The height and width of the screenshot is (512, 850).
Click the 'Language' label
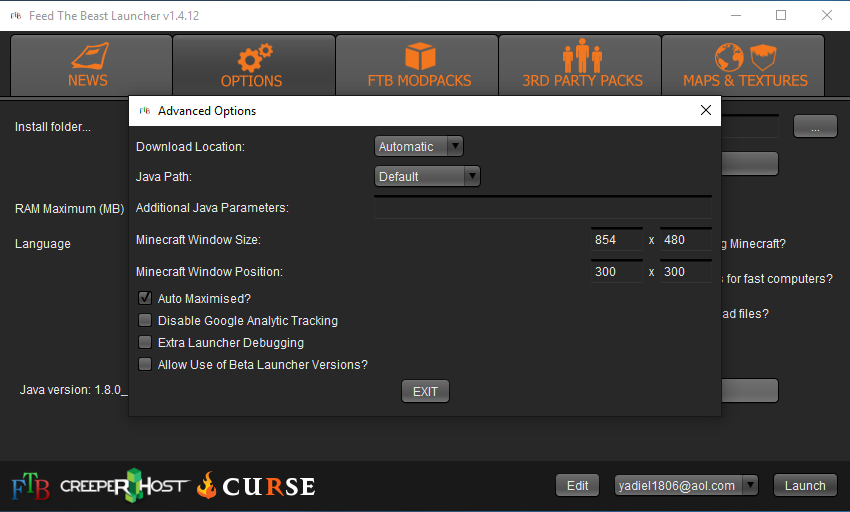pos(43,244)
